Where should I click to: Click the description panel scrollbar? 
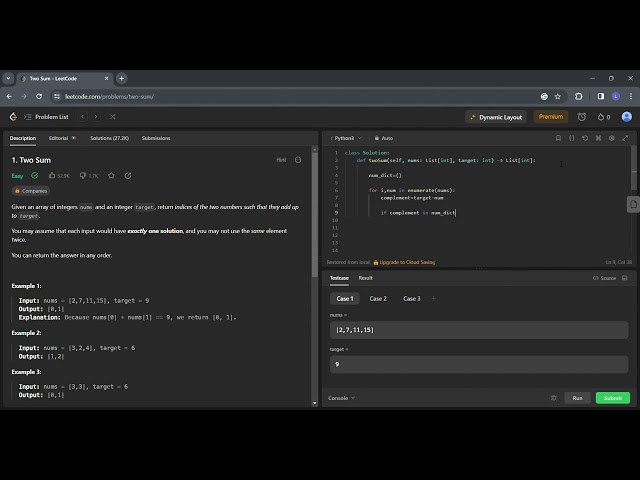point(314,215)
